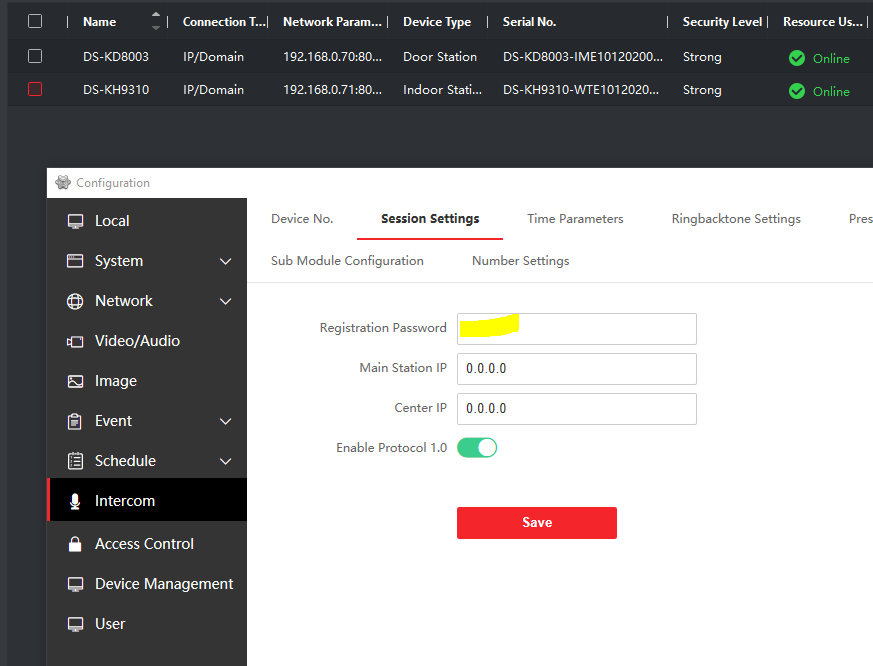Click the Device Management monitor icon
This screenshot has height=666, width=873.
[x=75, y=584]
